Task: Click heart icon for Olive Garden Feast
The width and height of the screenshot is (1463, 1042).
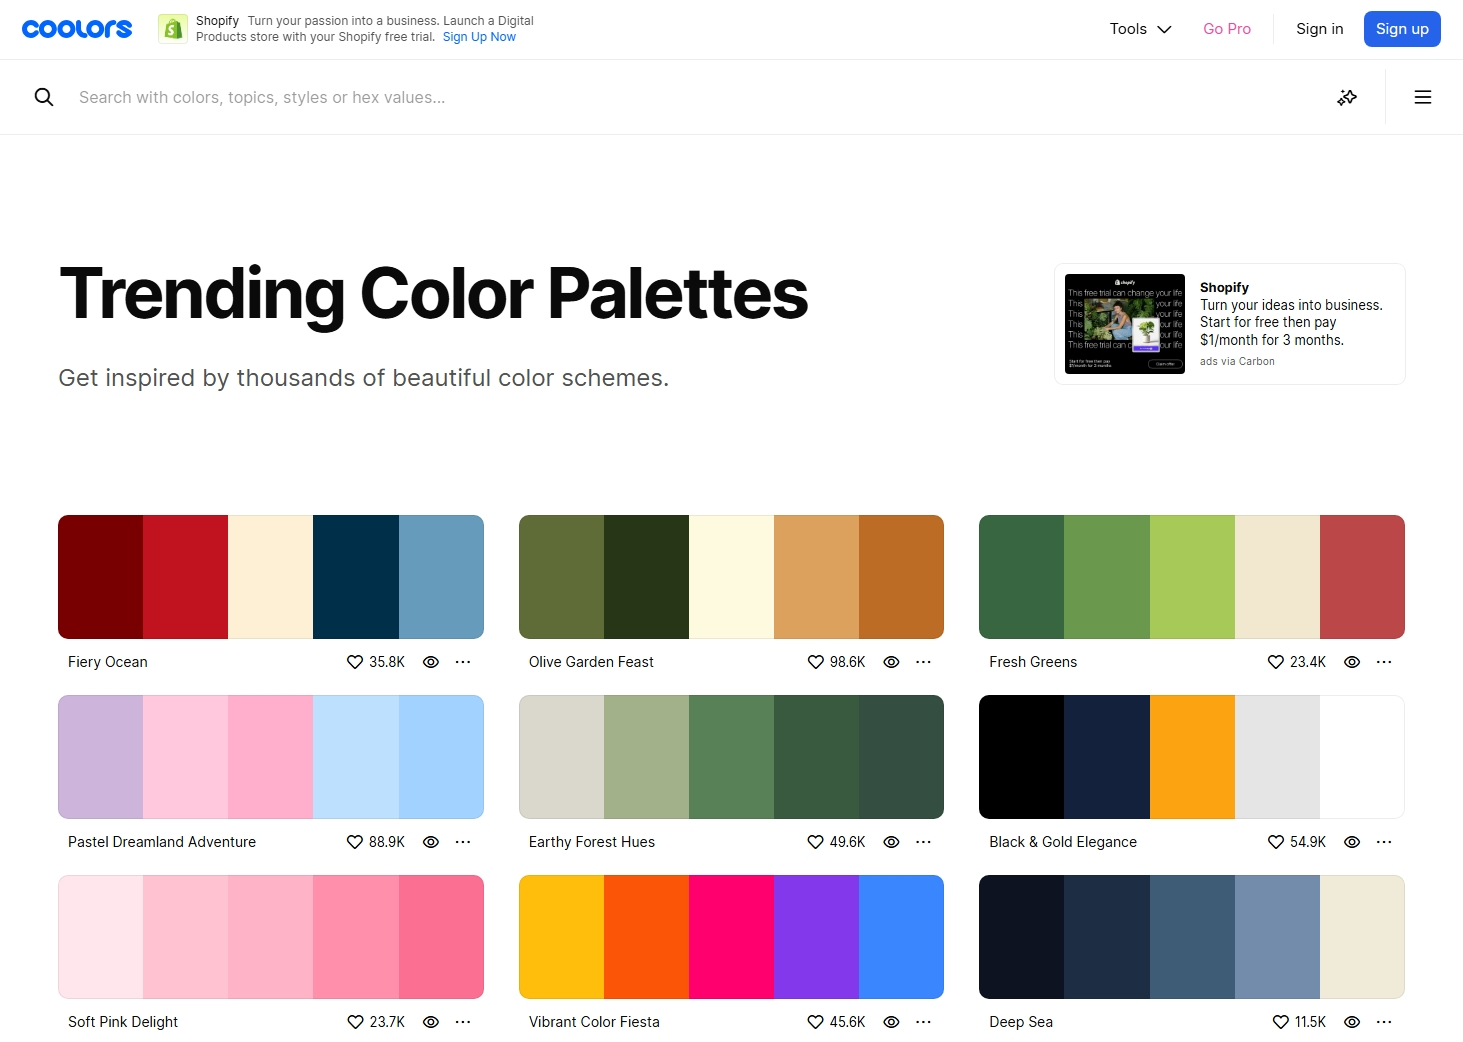Action: 815,662
